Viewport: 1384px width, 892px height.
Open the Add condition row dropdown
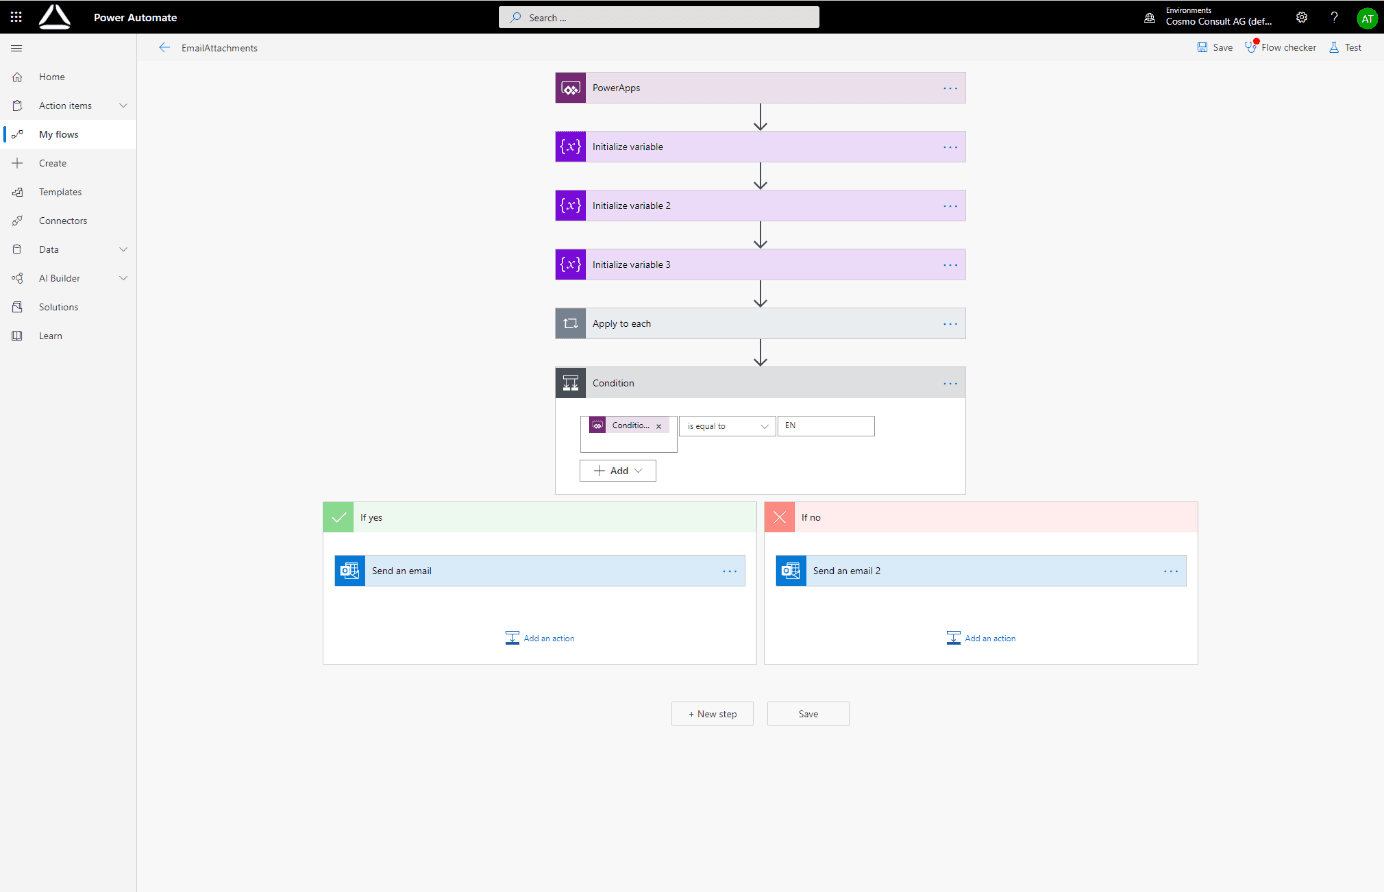click(618, 471)
